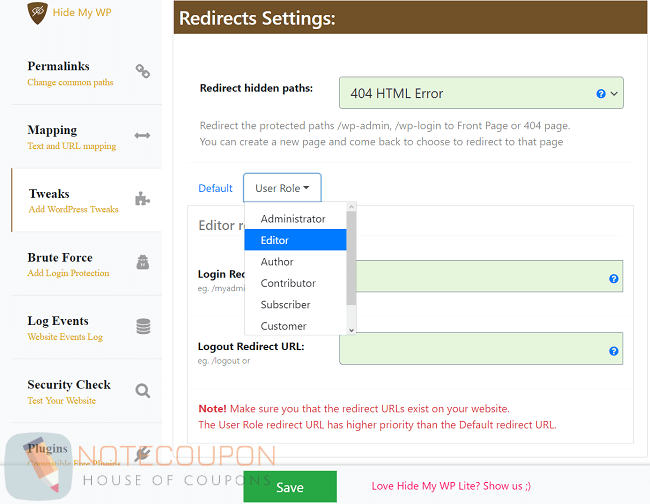Open the Redirect hidden paths dropdown

pyautogui.click(x=481, y=93)
